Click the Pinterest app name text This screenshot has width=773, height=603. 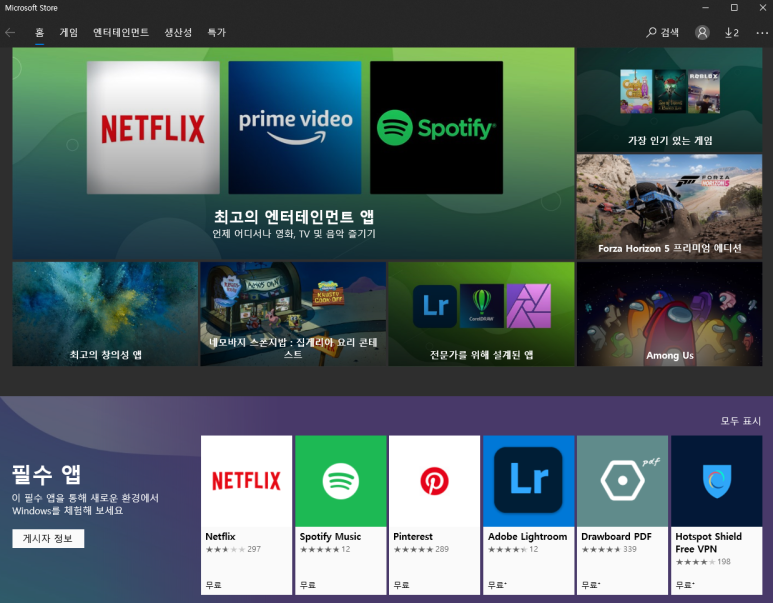(413, 536)
